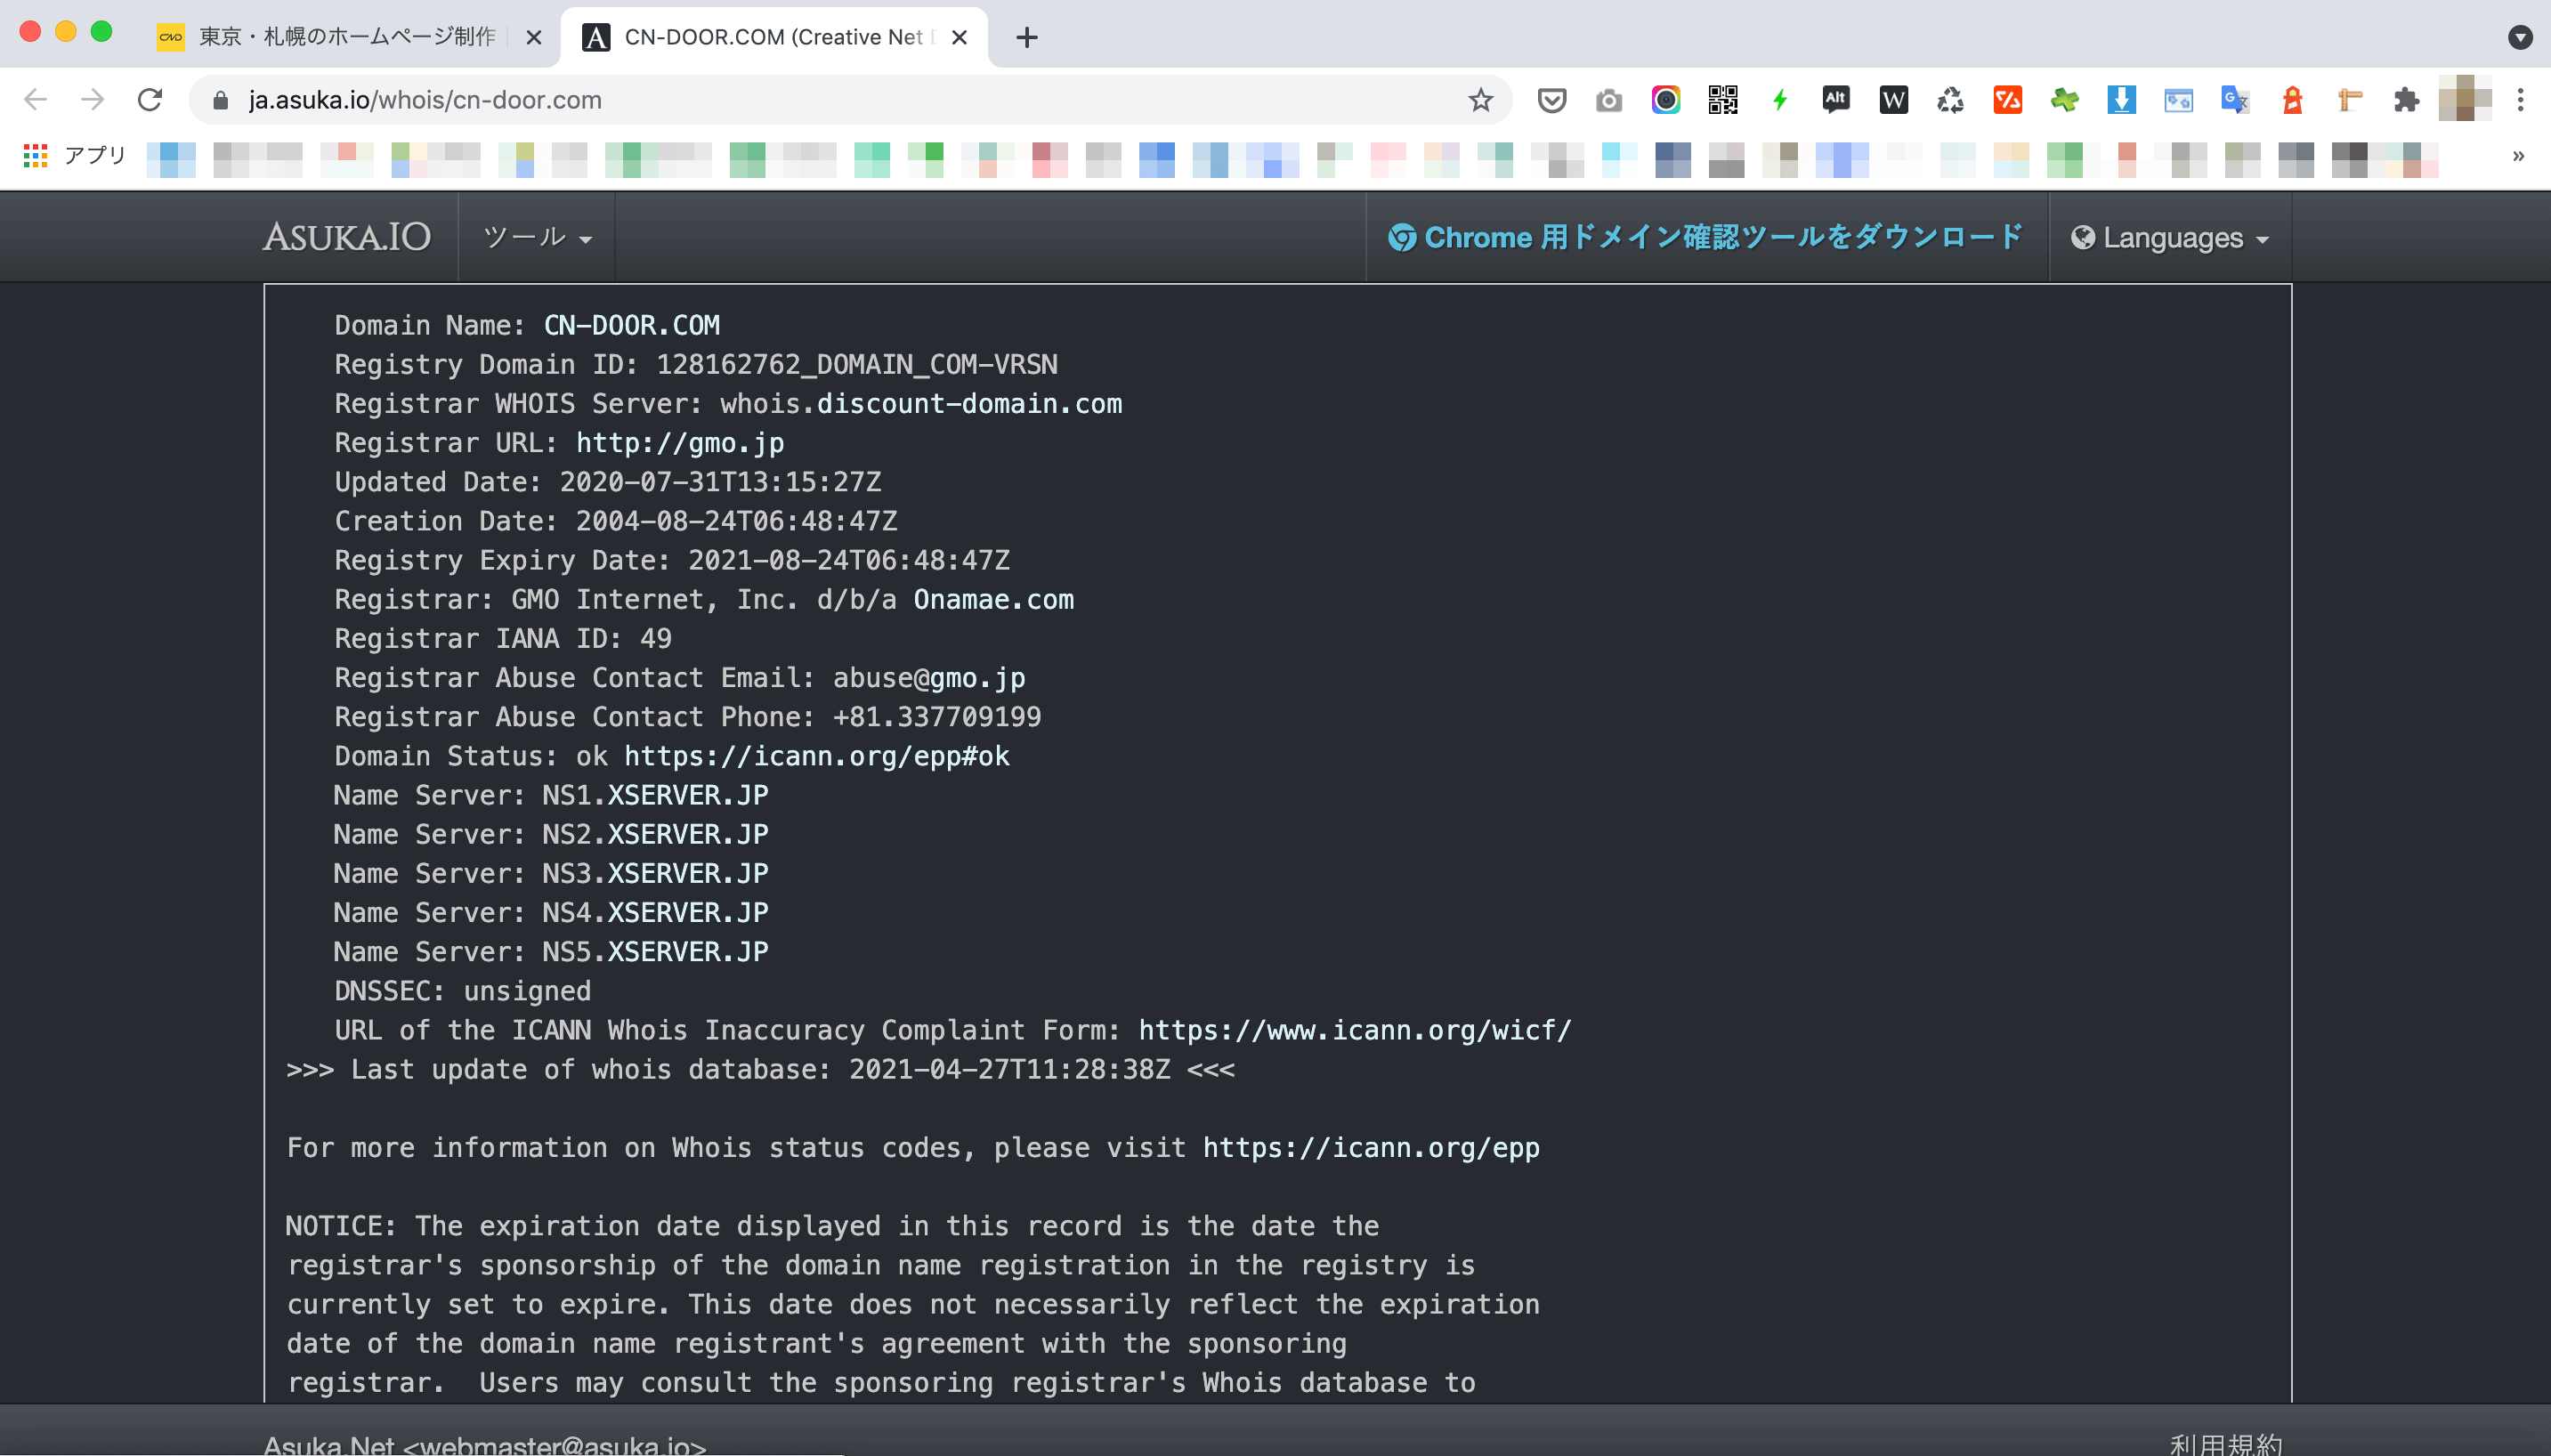Click the Pocket save extension icon

(x=1551, y=100)
